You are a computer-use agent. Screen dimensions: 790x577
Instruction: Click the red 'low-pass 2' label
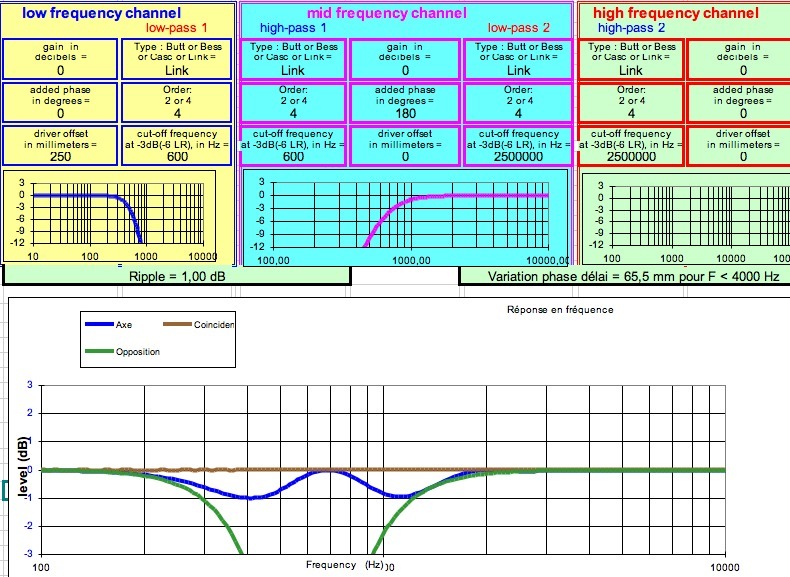518,28
